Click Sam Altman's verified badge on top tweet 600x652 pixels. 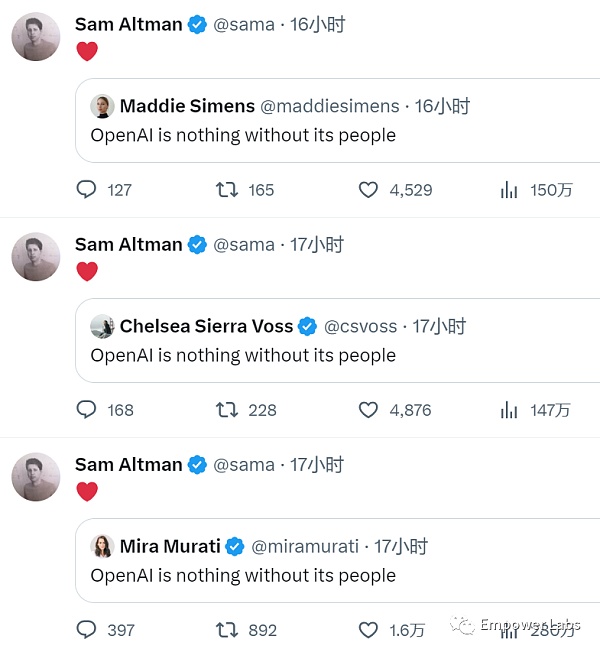[198, 25]
